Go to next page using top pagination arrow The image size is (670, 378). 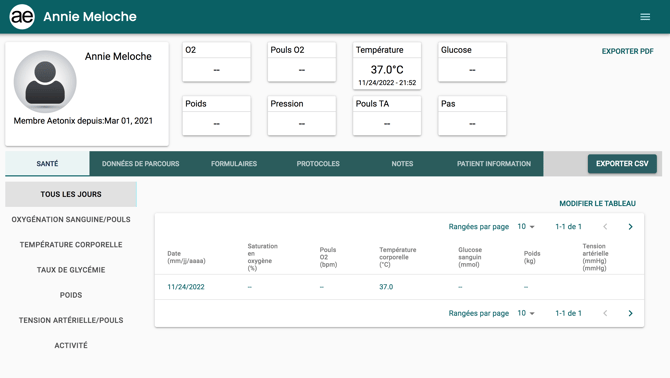[630, 227]
